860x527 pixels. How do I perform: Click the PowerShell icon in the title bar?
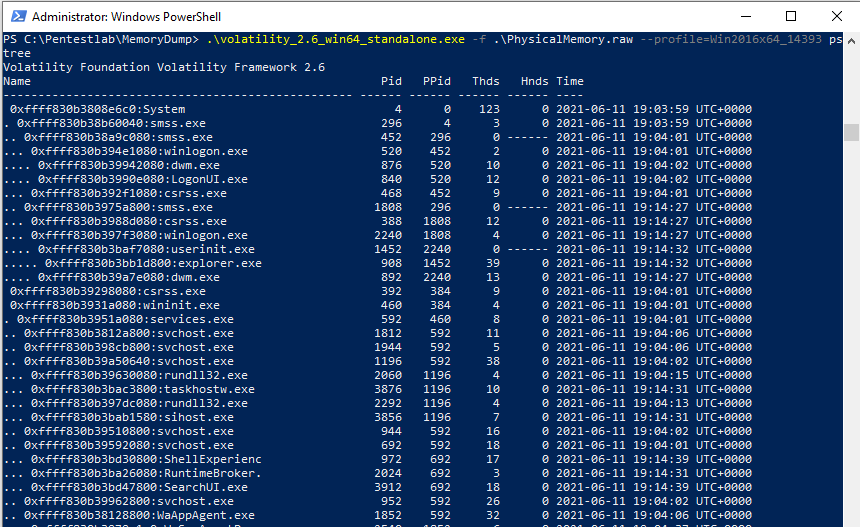tap(16, 16)
